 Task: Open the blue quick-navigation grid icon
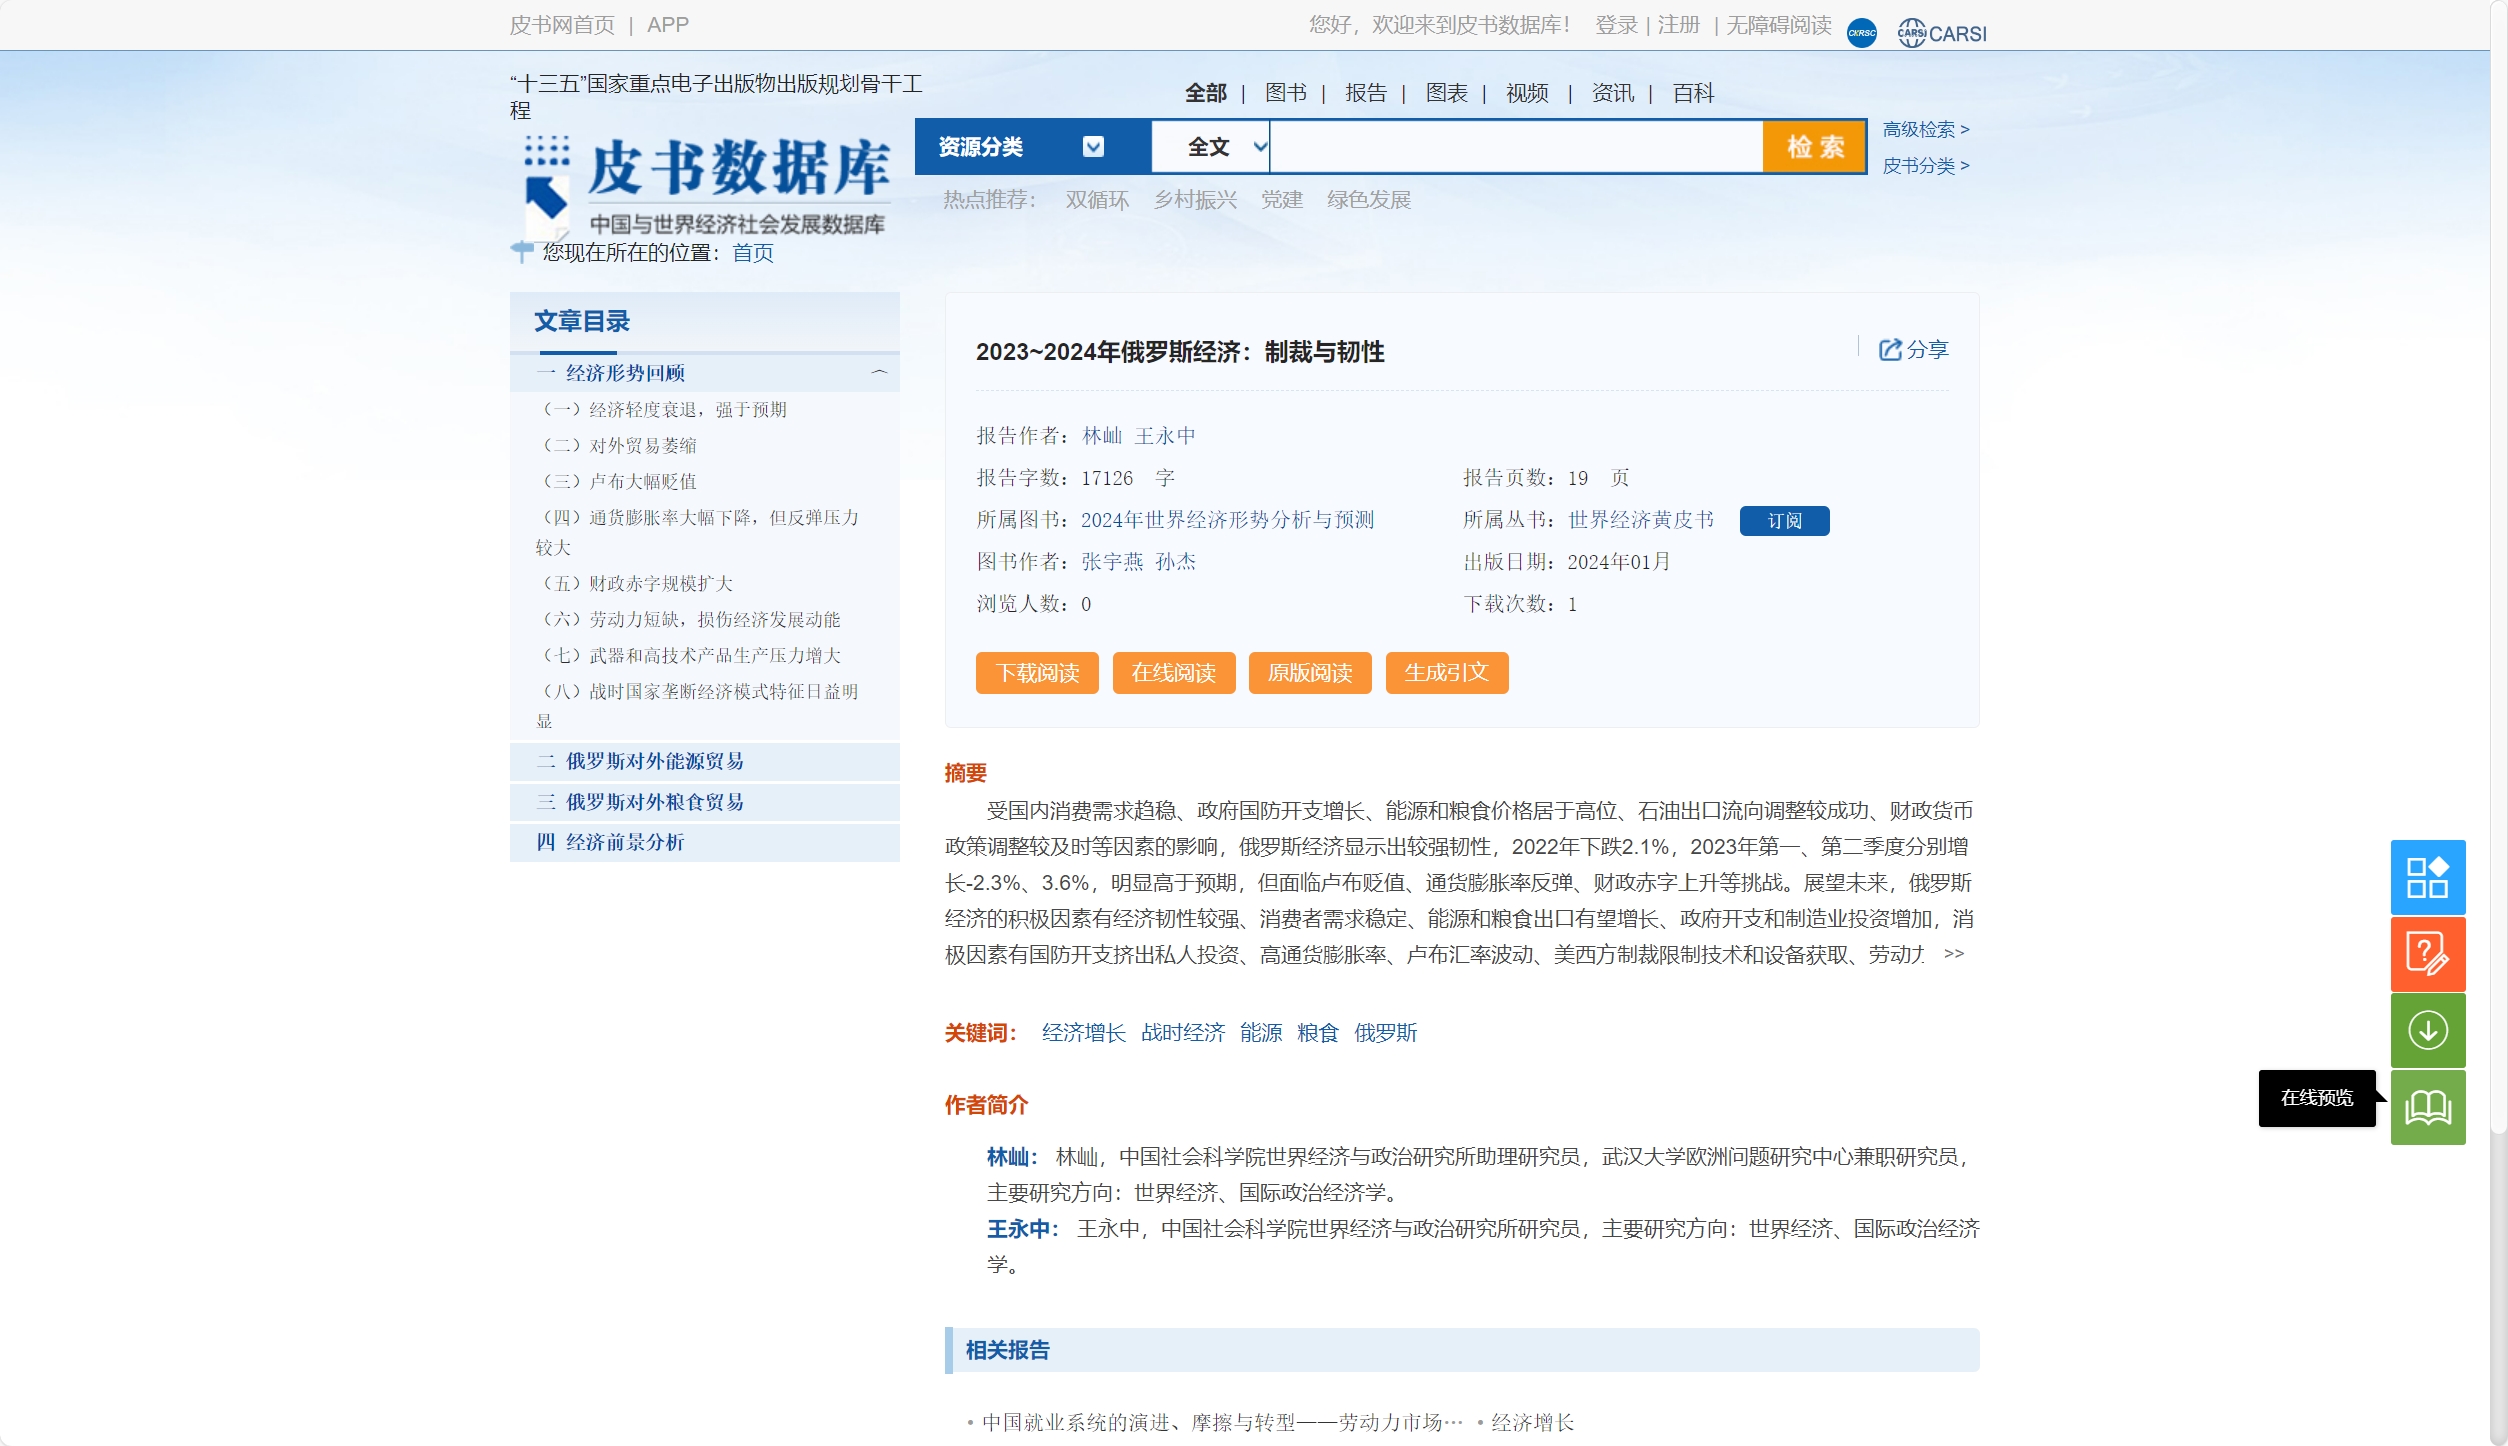click(x=2428, y=877)
